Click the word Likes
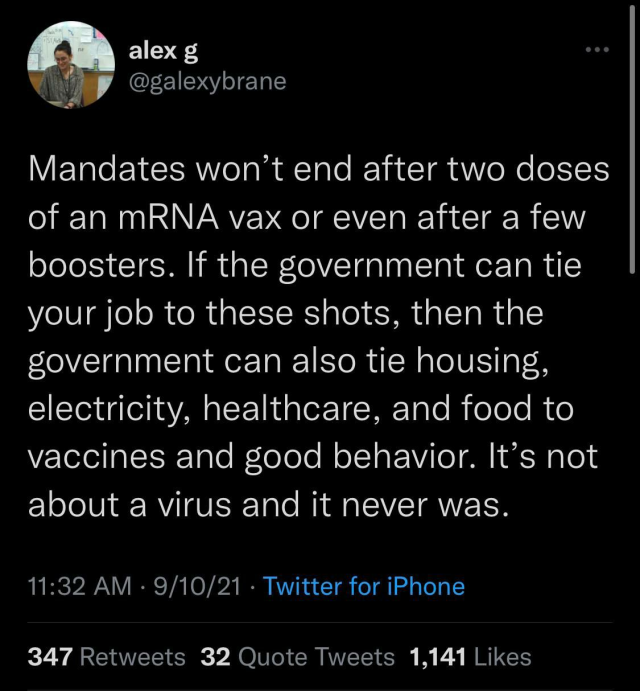Viewport: 640px width, 691px height. pos(503,657)
